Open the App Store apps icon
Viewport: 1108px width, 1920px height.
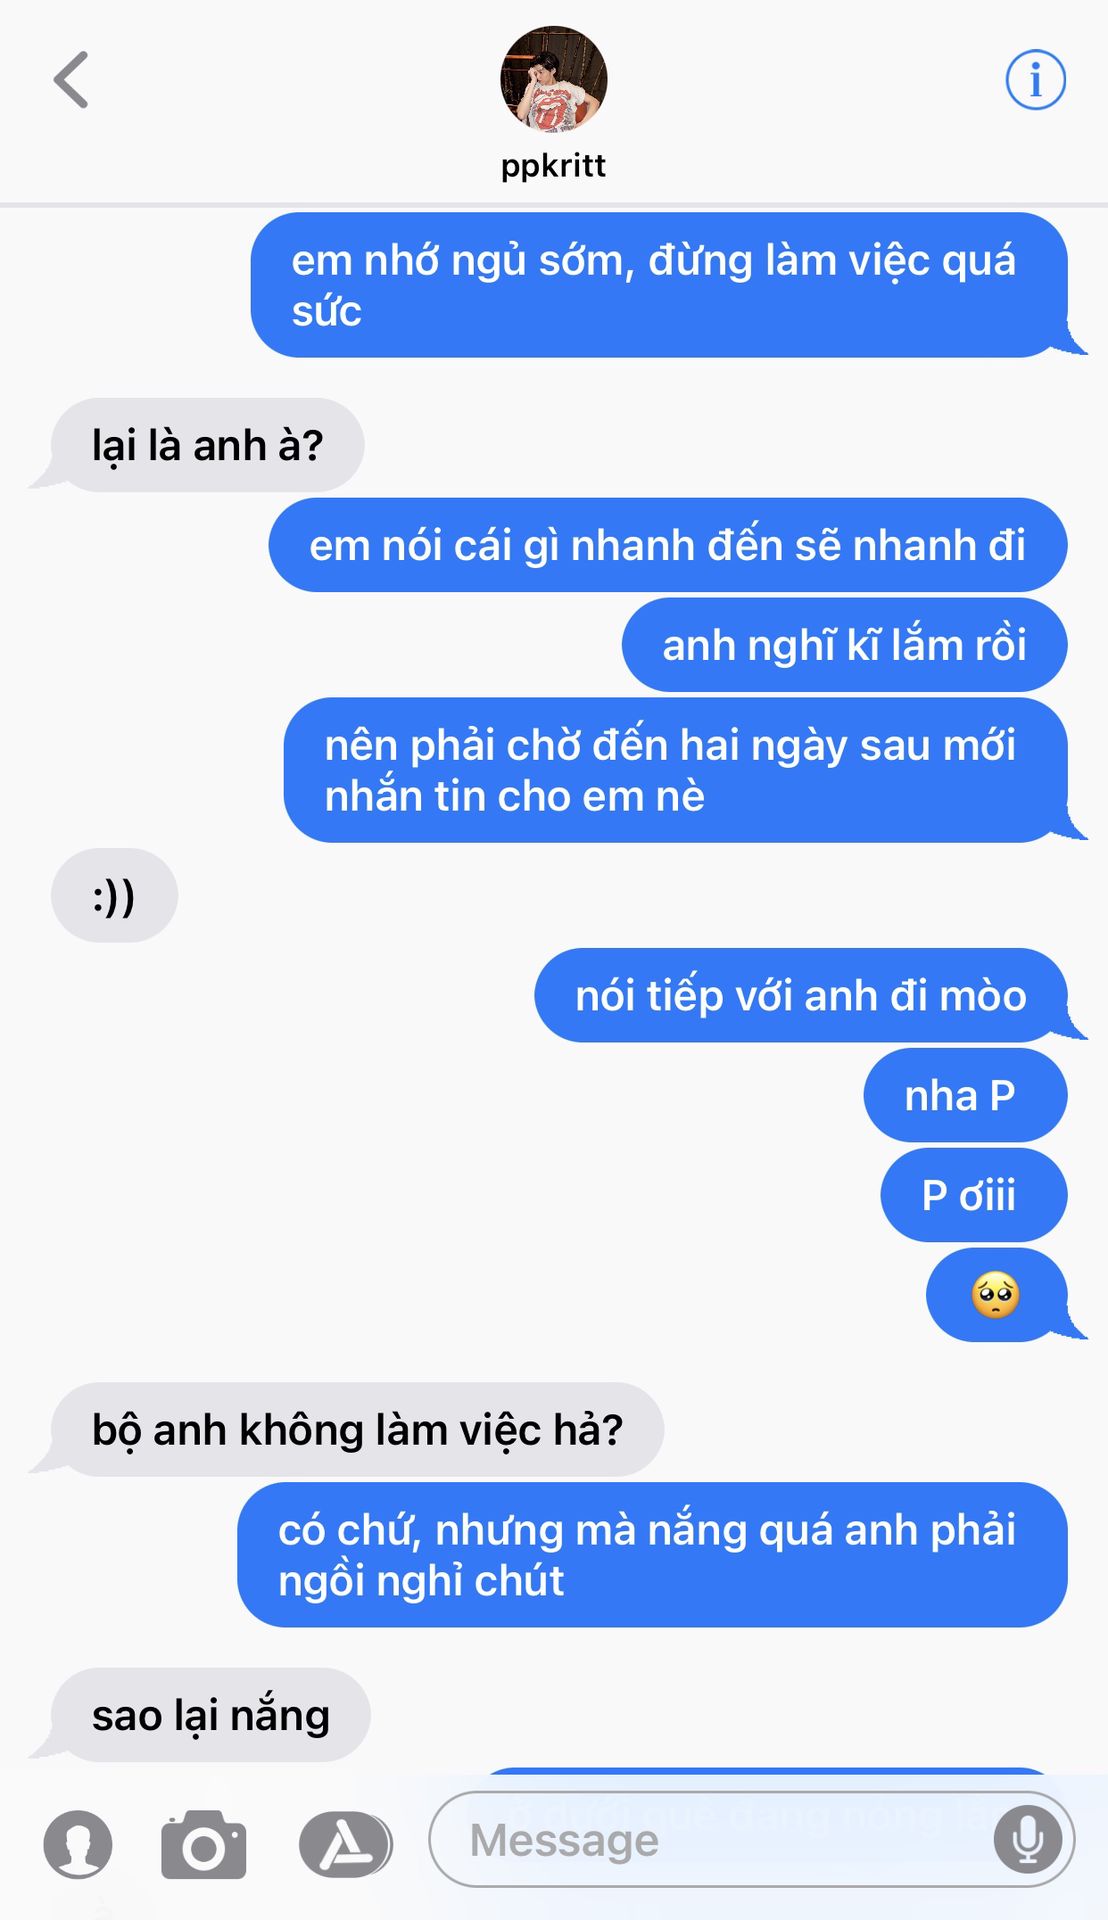point(345,1843)
